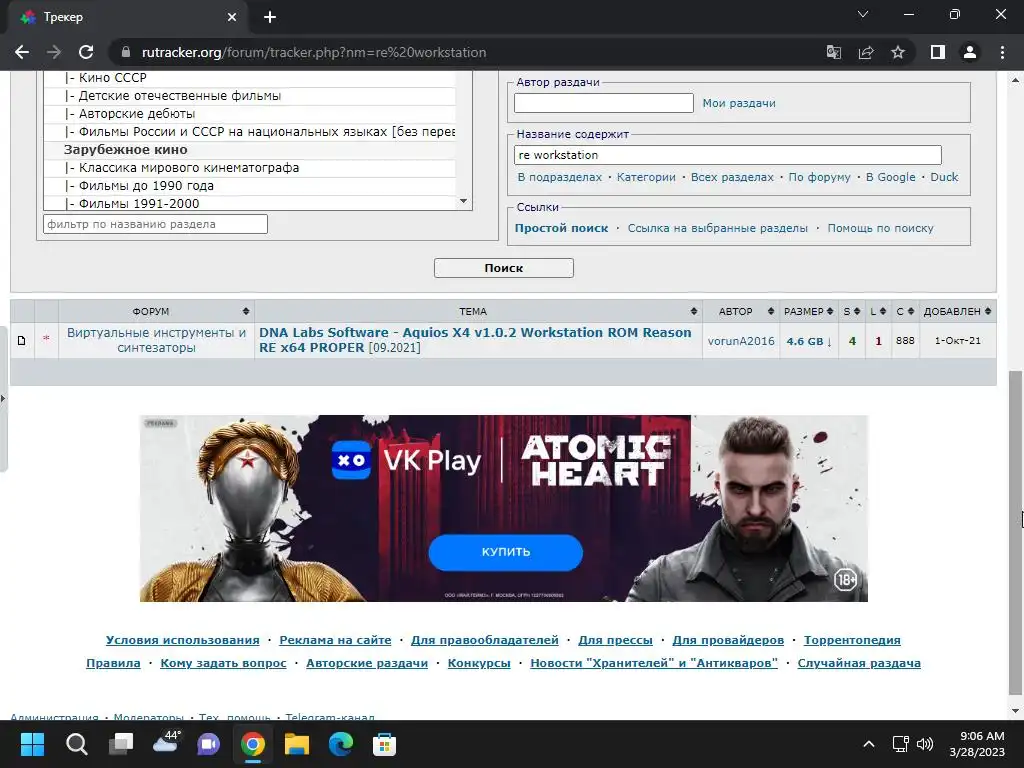Search В подразделах link
This screenshot has height=768, width=1024.
tap(560, 177)
